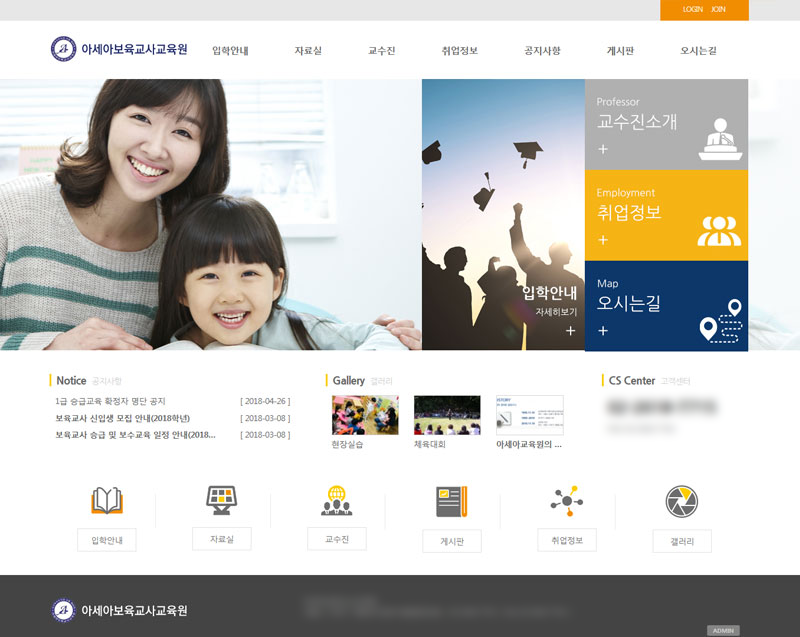Open the 공지사항 menu in top navigation
The height and width of the screenshot is (637, 800).
(542, 50)
